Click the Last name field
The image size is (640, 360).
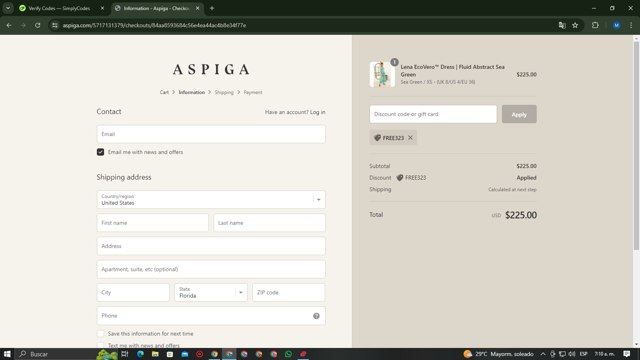[x=269, y=223]
